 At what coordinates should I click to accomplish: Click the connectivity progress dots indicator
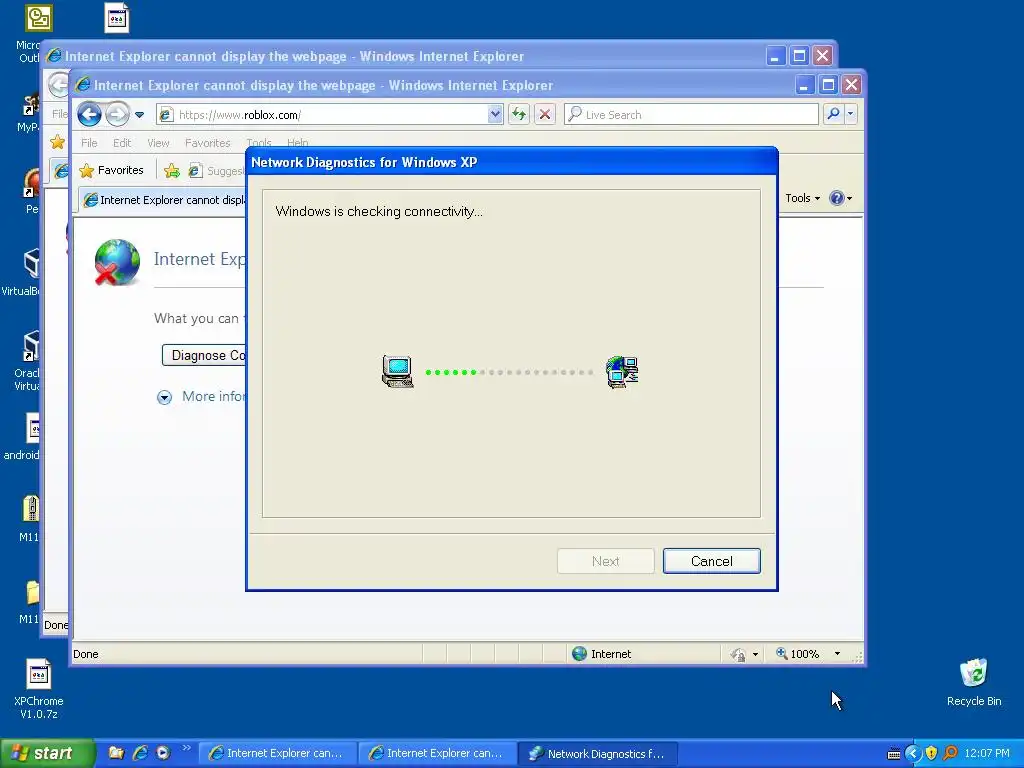tap(509, 372)
